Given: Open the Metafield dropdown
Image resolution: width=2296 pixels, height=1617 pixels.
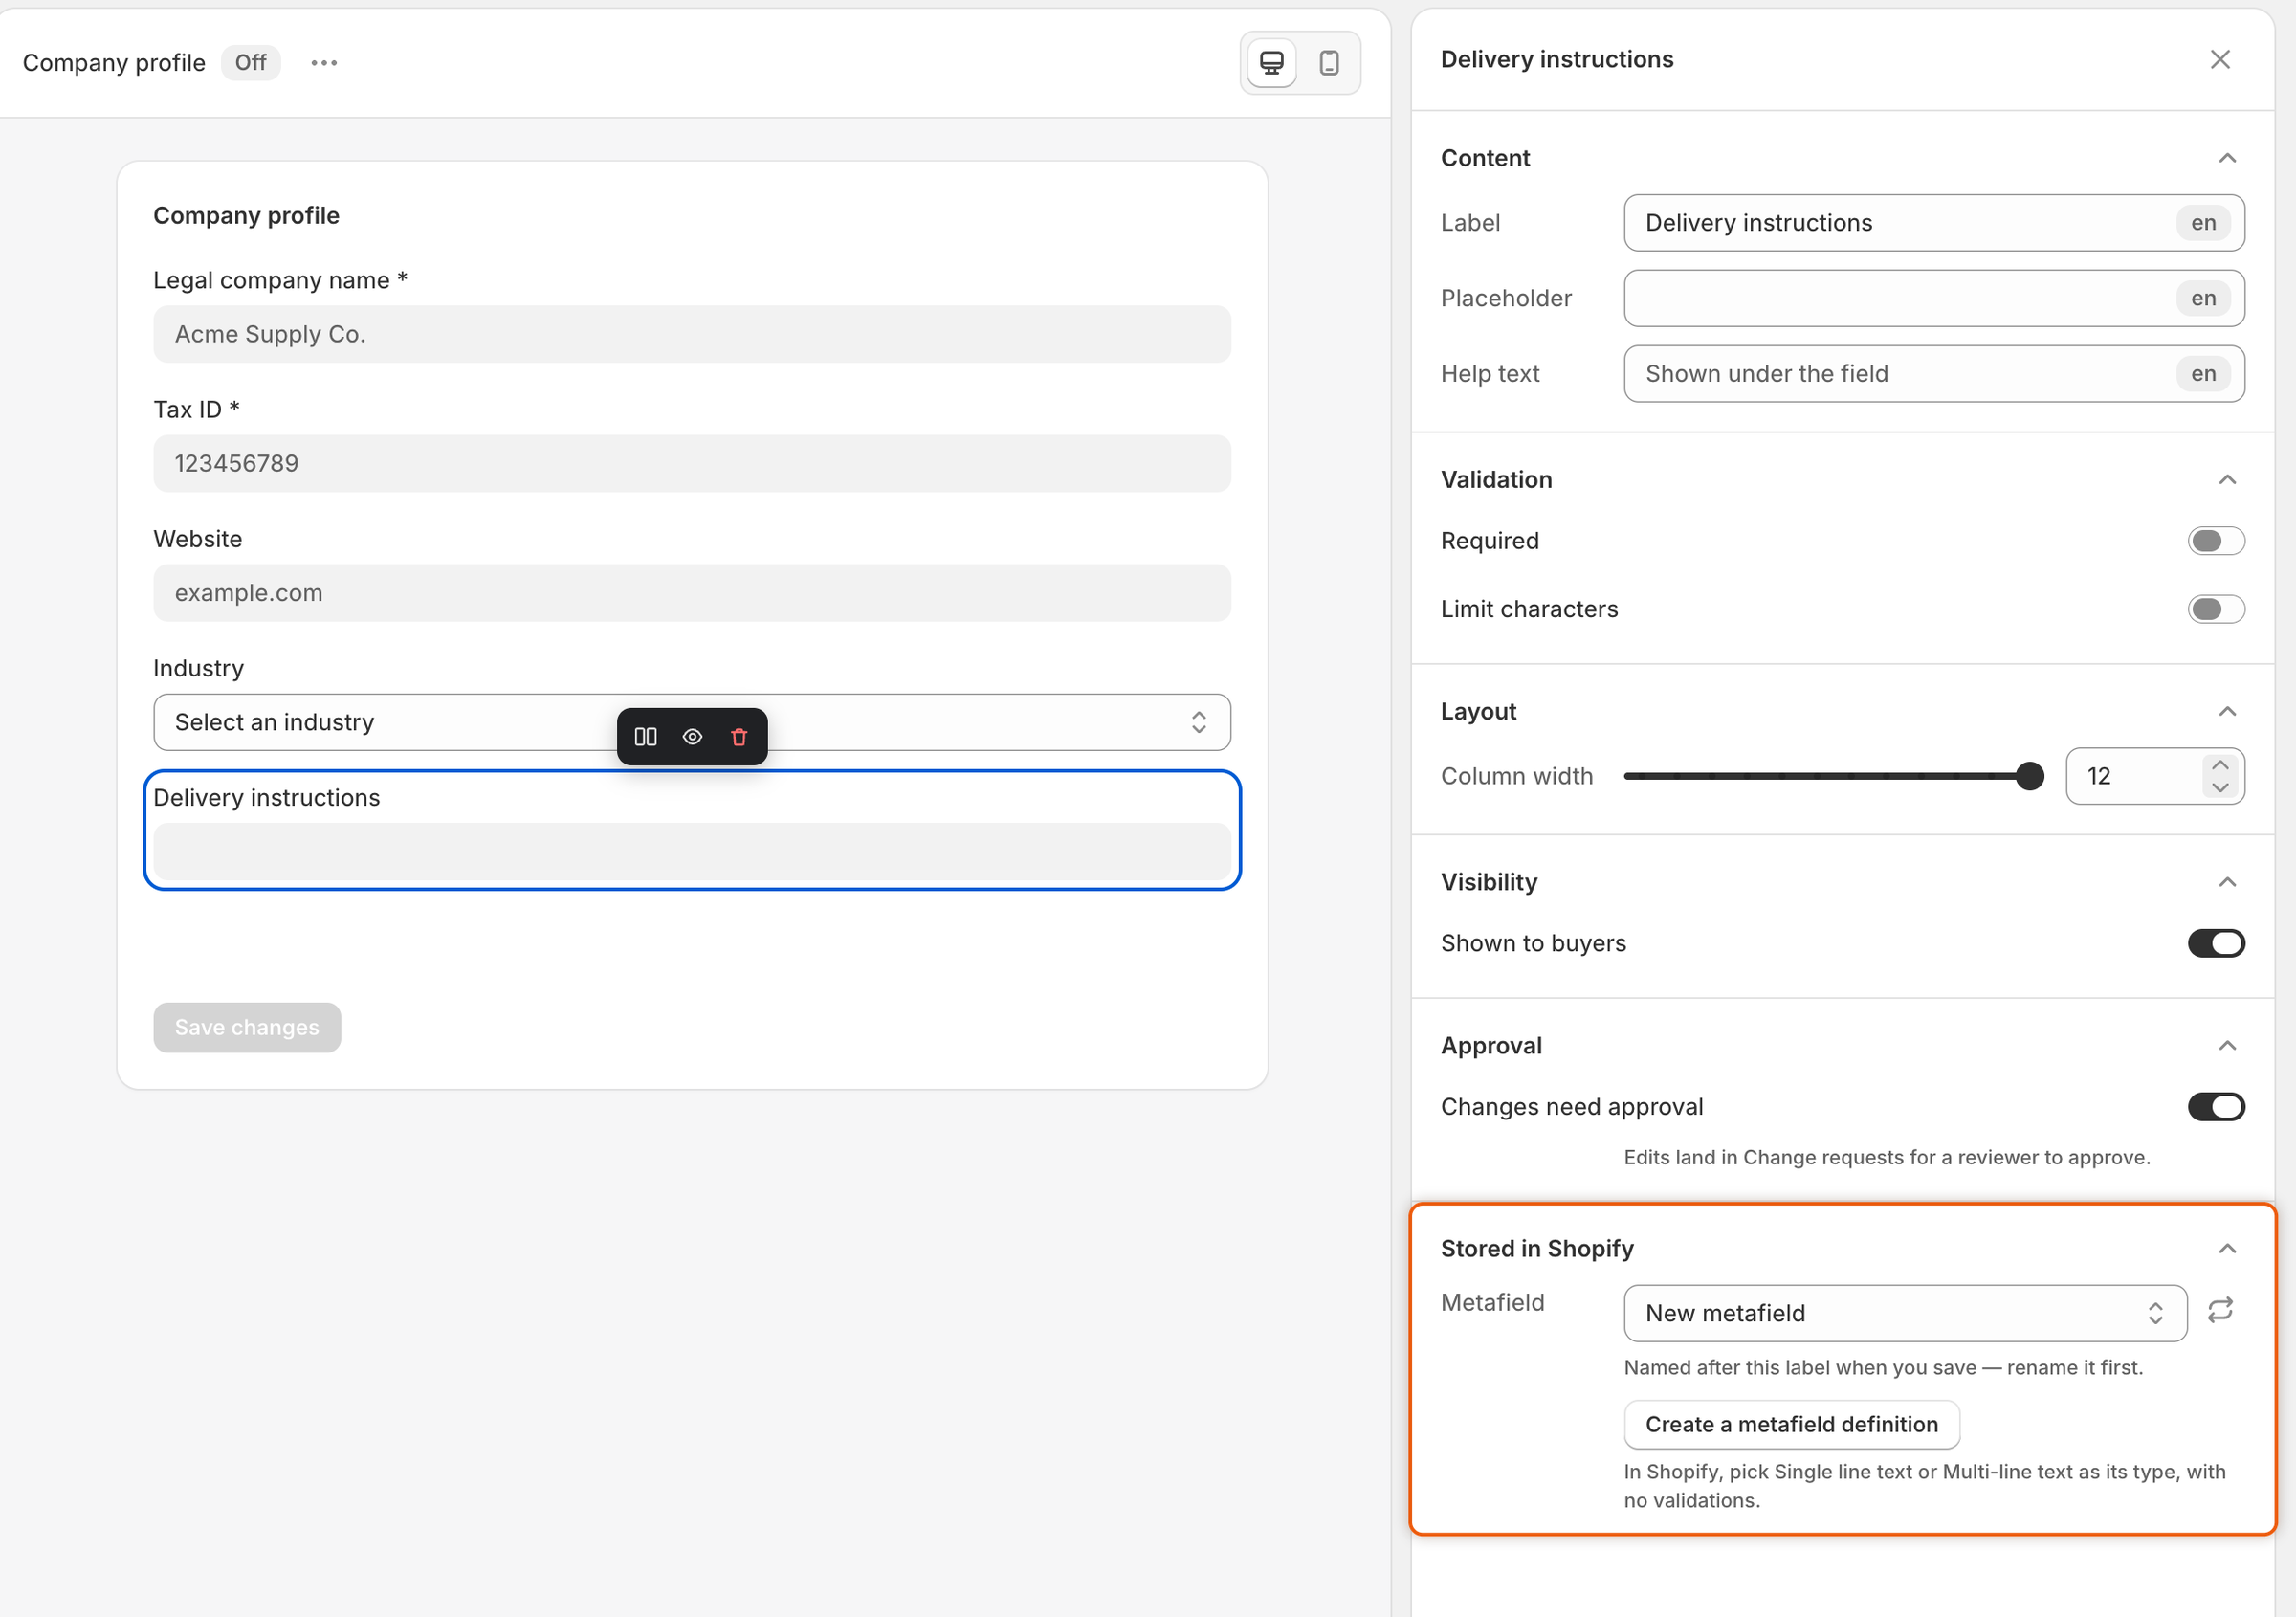Looking at the screenshot, I should point(1905,1313).
